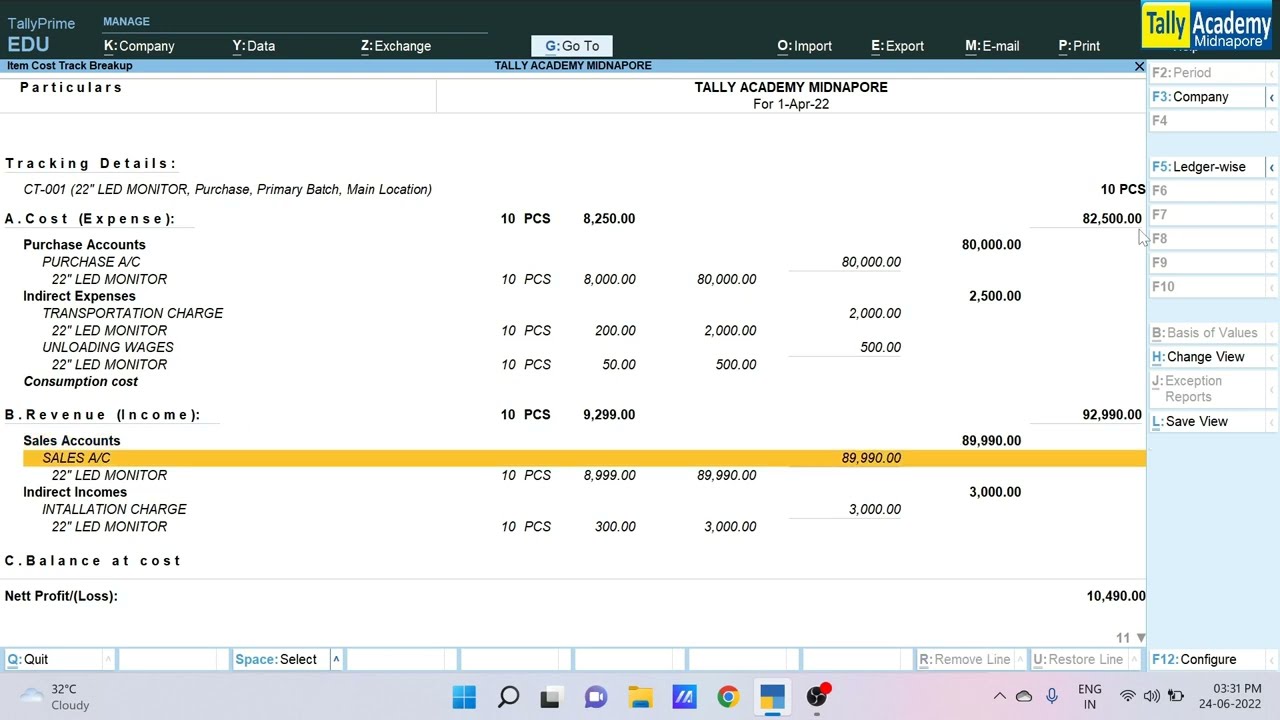Select Purchase Accounts group row
1280x720 pixels.
tap(584, 245)
